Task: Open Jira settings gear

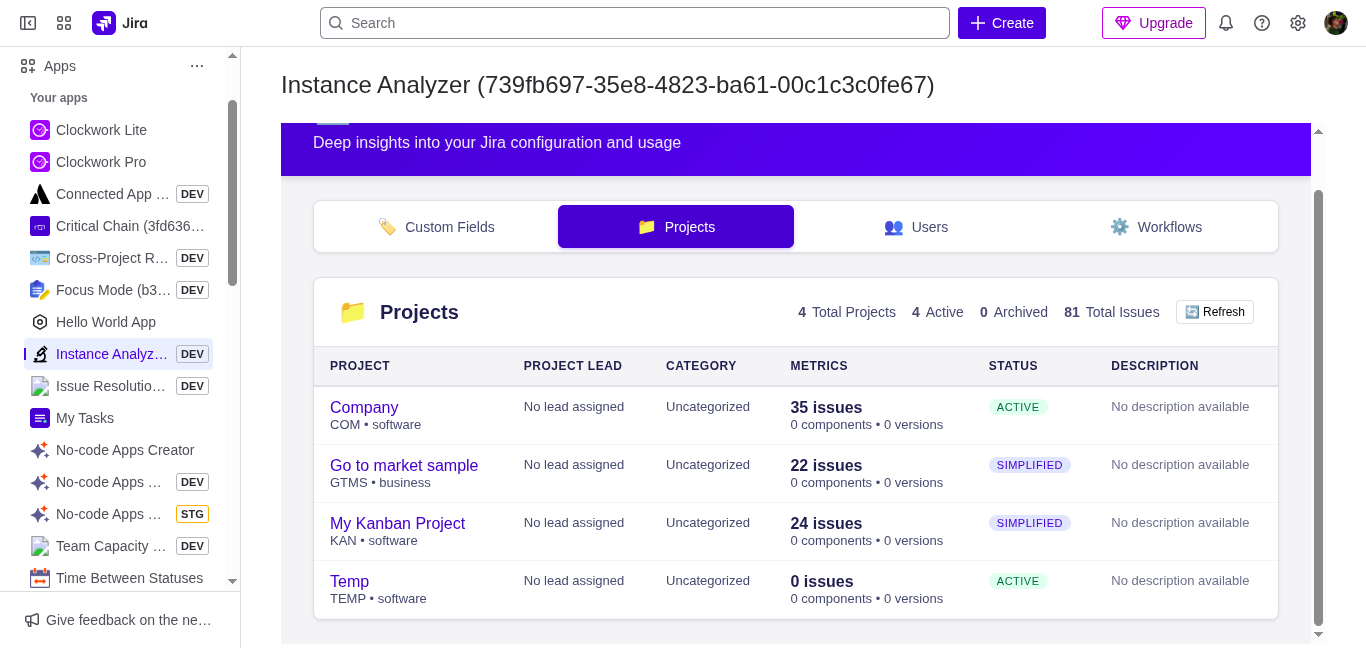Action: click(x=1298, y=22)
